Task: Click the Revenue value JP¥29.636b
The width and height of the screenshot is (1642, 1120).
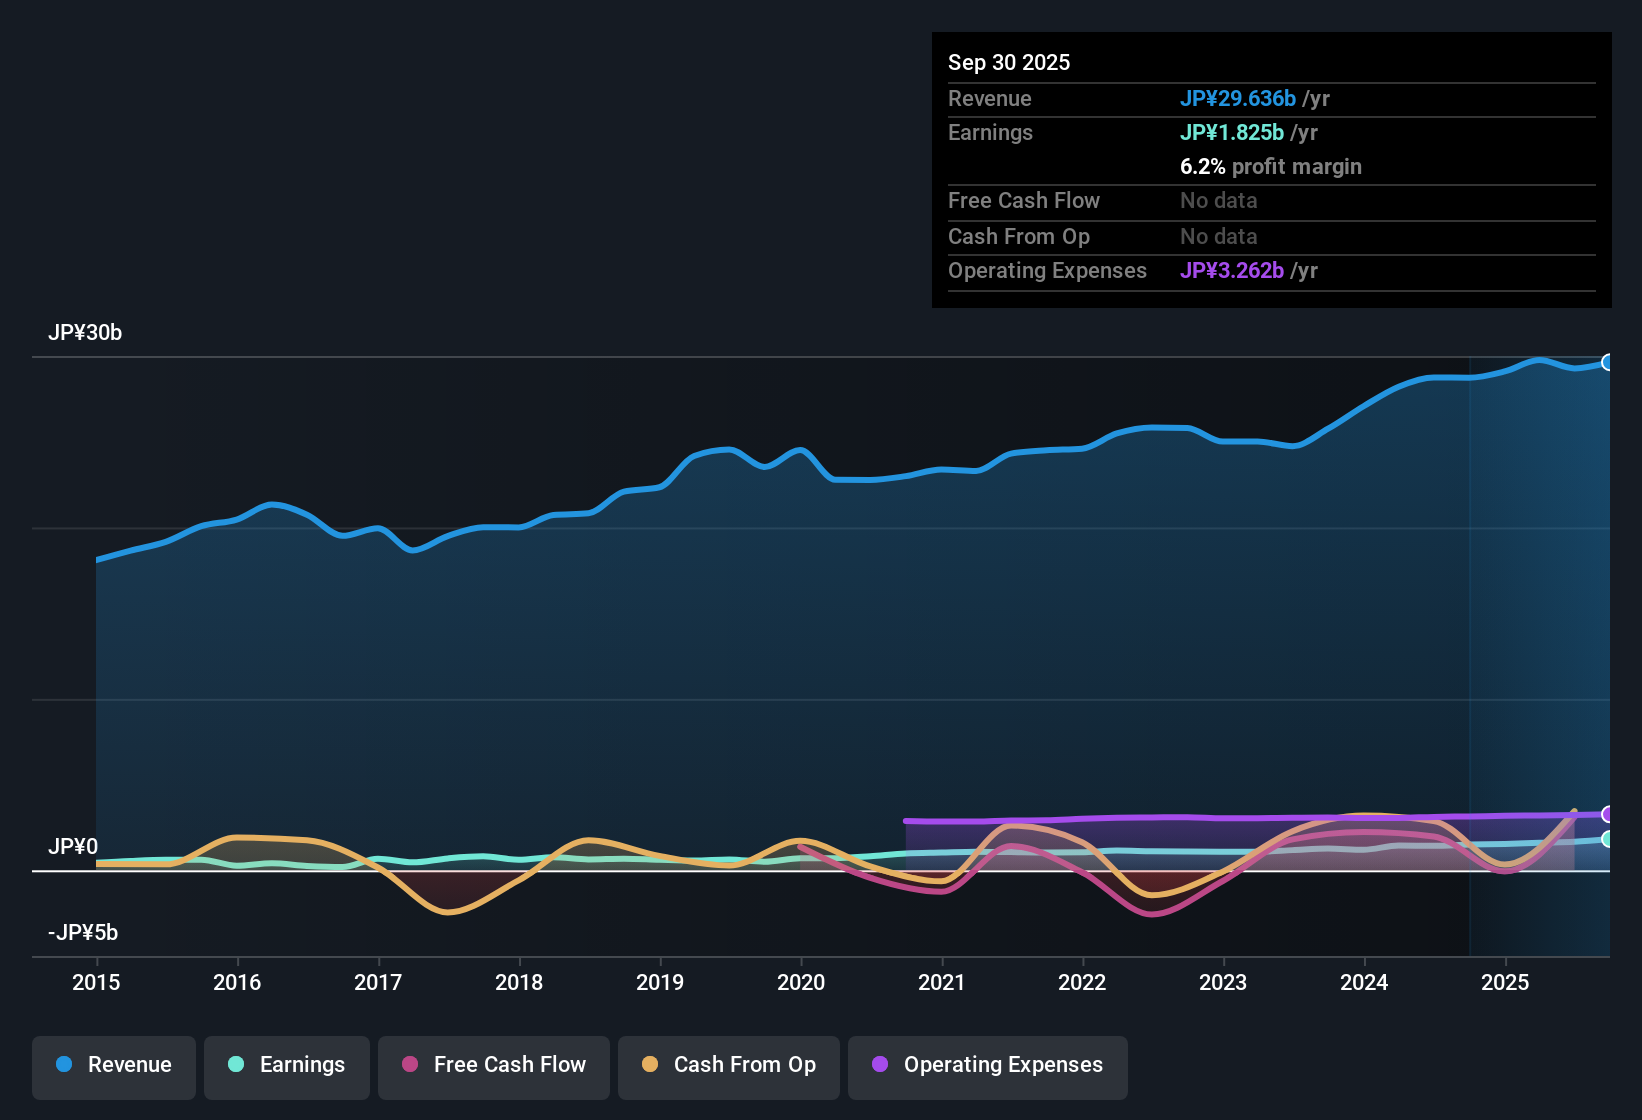Action: coord(1238,98)
